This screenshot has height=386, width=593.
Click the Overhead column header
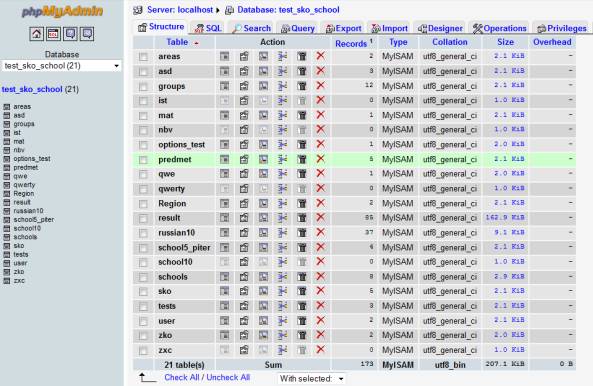coord(552,42)
